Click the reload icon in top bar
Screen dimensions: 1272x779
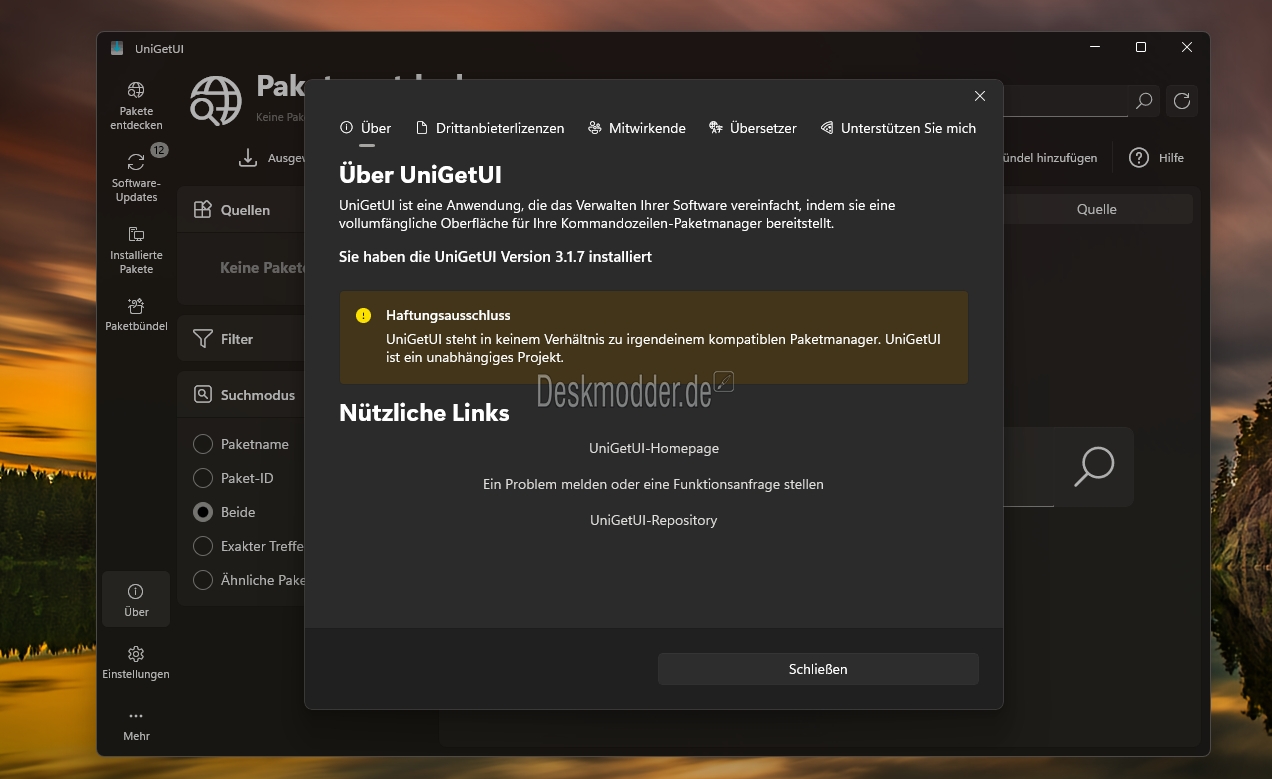tap(1182, 101)
